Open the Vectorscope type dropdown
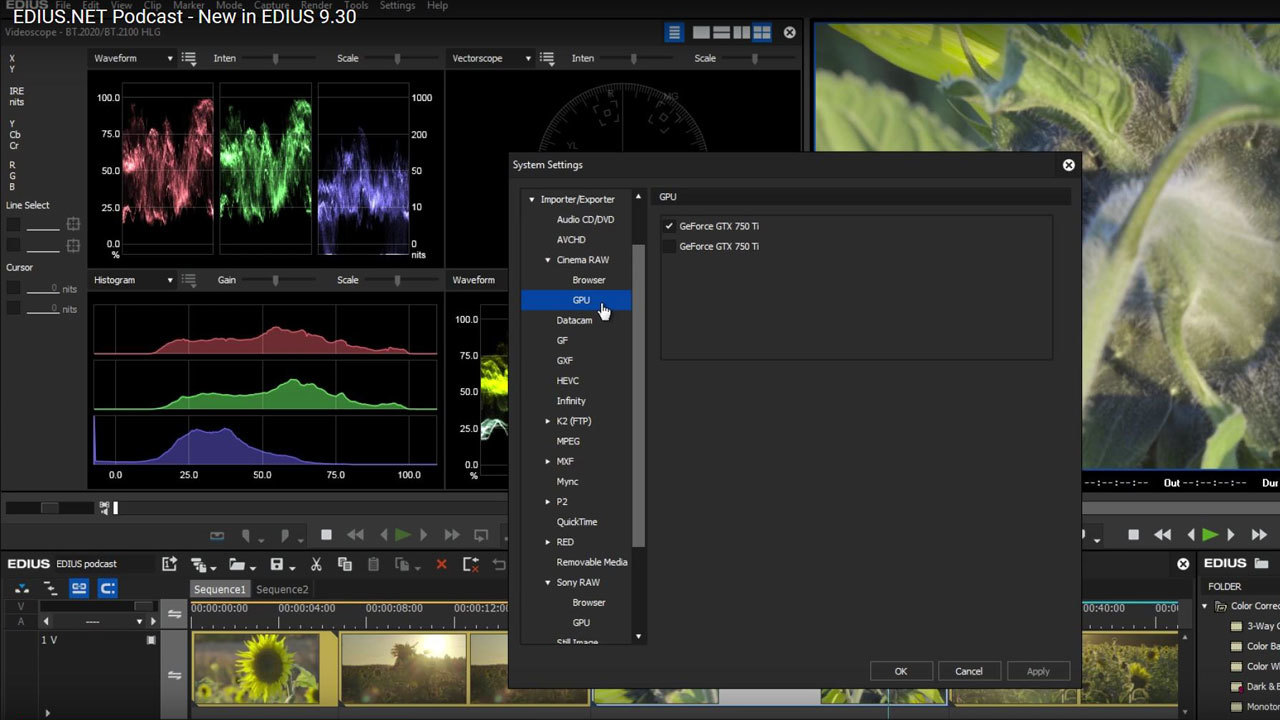The image size is (1280, 720). pyautogui.click(x=491, y=58)
